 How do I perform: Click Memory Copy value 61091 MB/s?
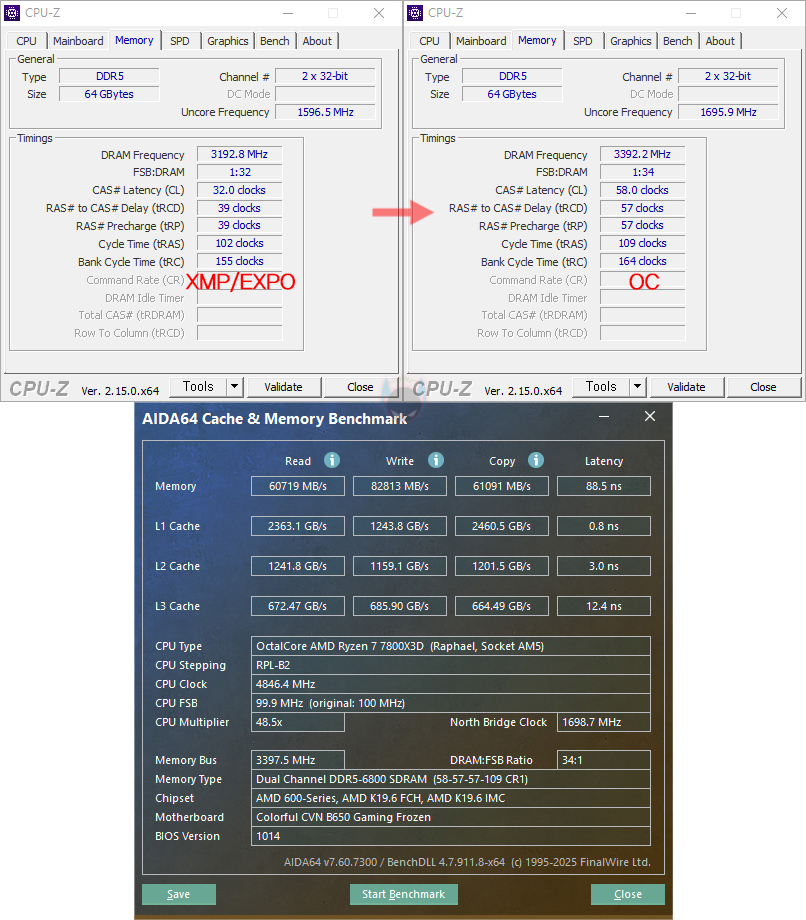pos(502,486)
